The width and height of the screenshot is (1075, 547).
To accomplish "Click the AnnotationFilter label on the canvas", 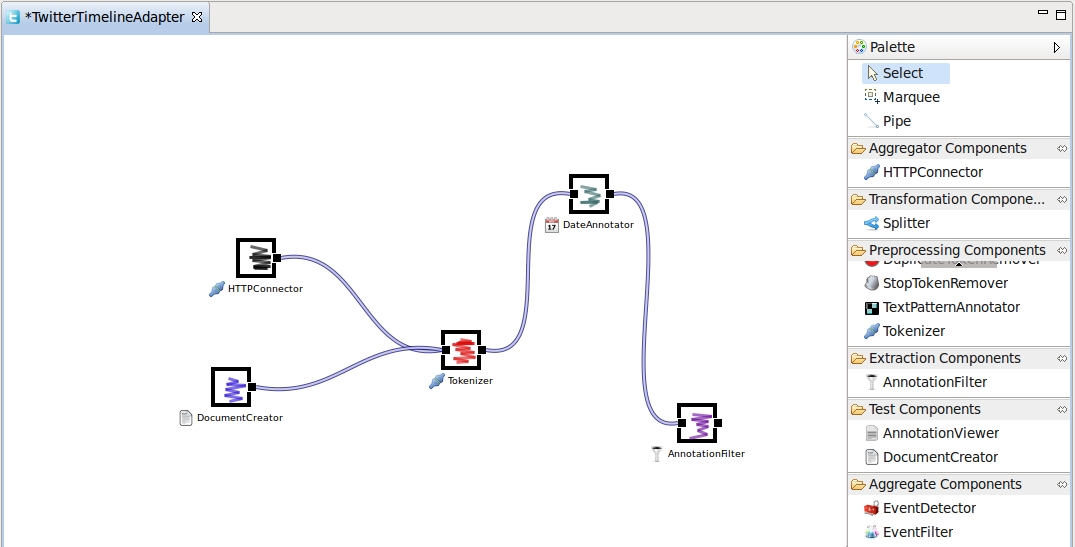I will (706, 454).
